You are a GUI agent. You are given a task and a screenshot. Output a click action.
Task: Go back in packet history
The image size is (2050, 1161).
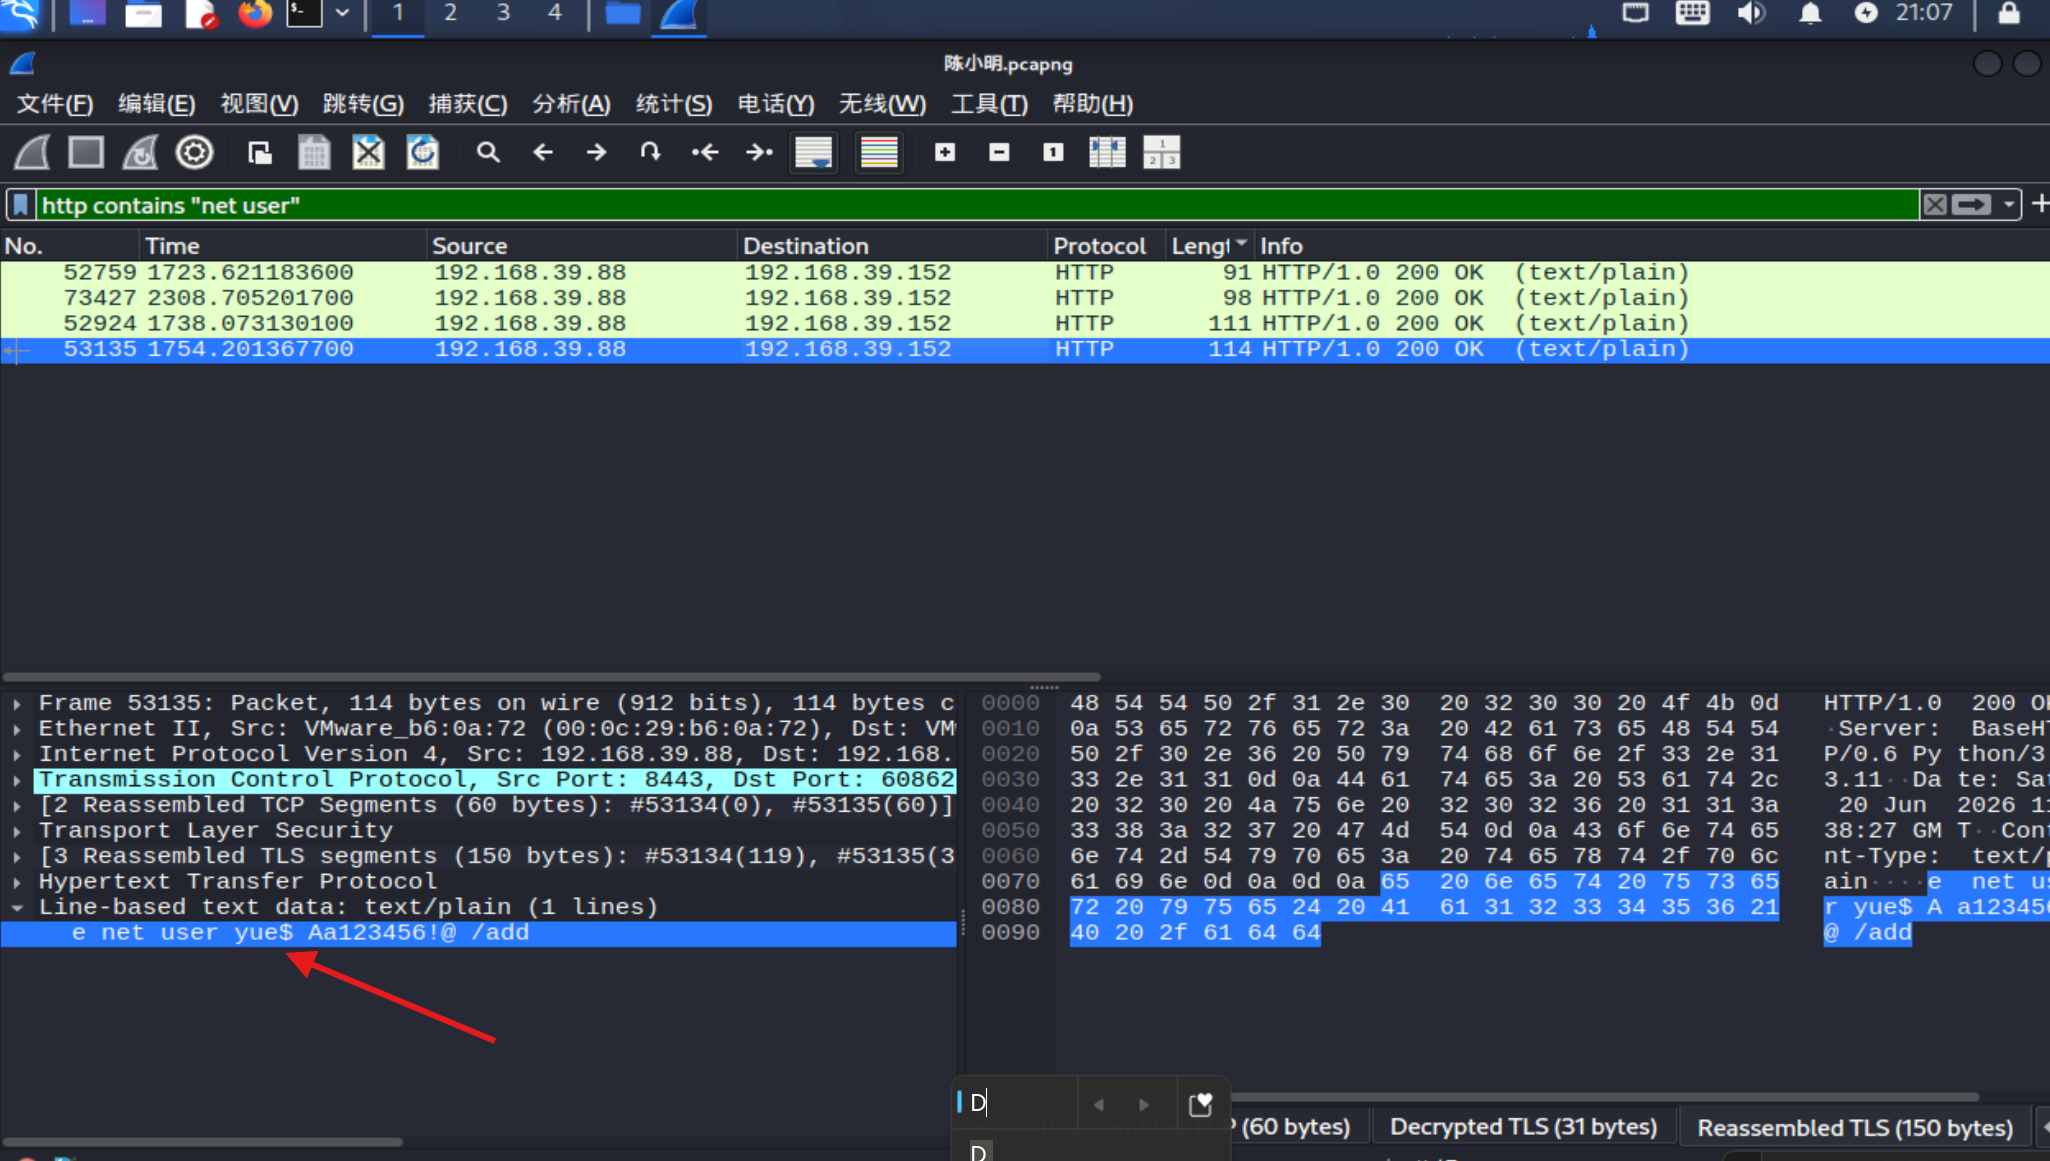coord(542,153)
